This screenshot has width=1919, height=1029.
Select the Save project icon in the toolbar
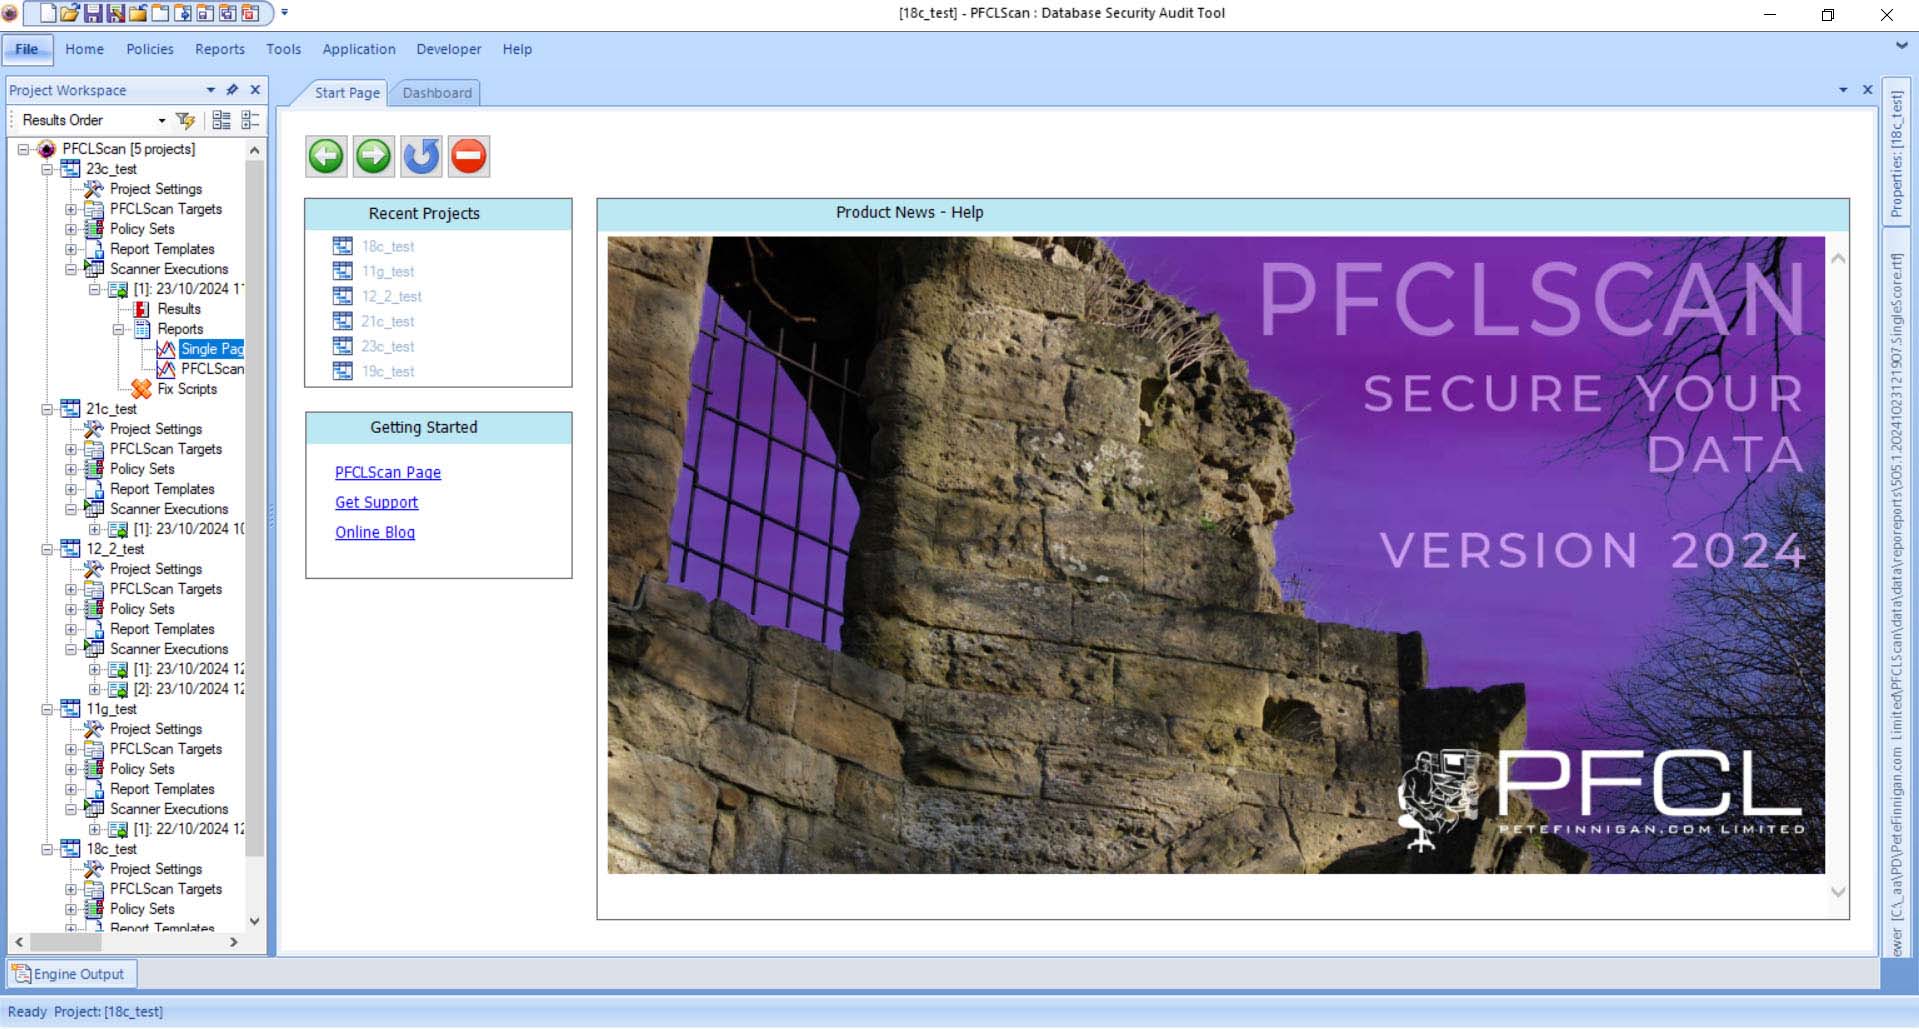tap(95, 13)
